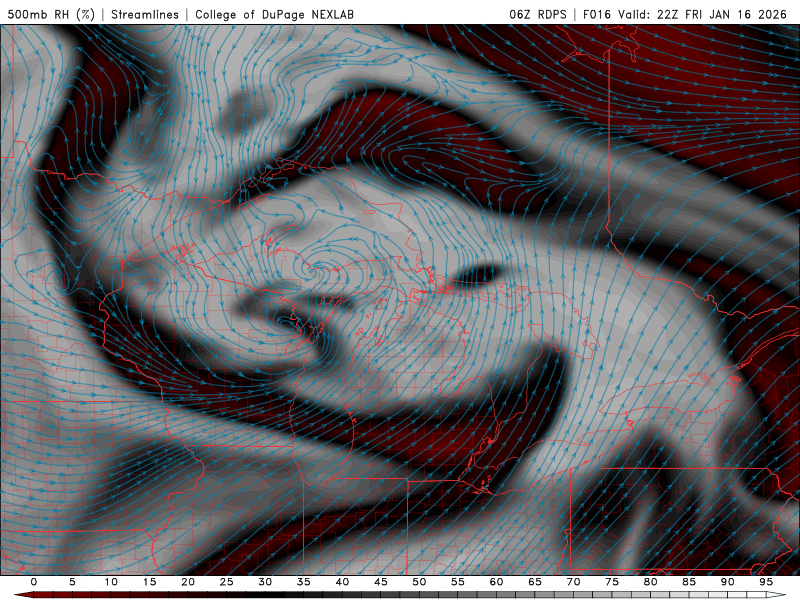
Task: Click the colorbar label "35"
Action: click(x=304, y=582)
